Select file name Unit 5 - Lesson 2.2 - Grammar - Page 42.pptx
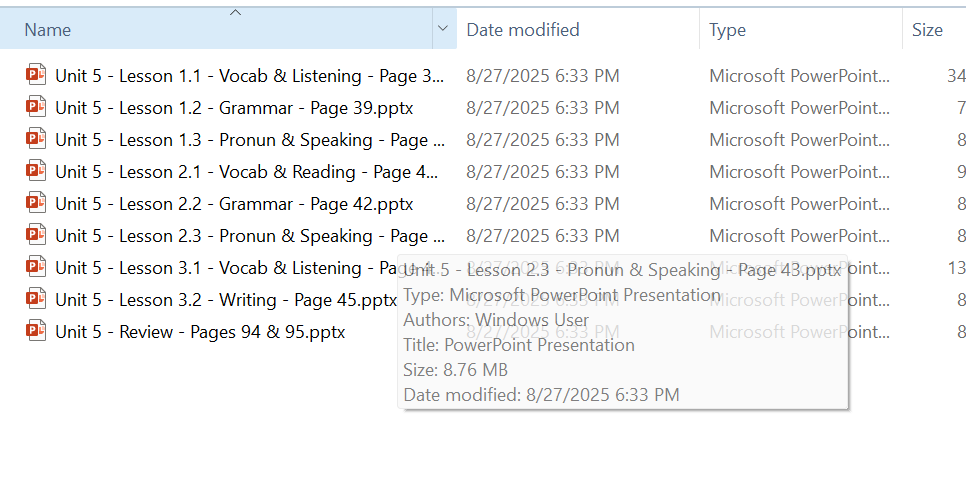966x478 pixels. [234, 204]
